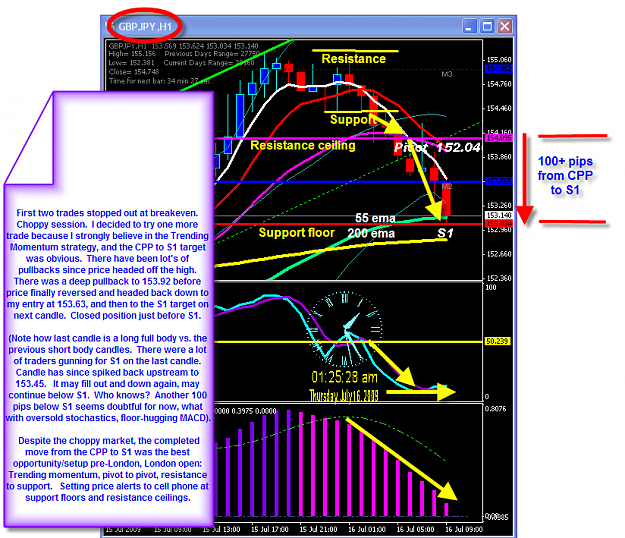Screen dimensions: 625x538
Task: Click the 16 Jul 05:00 time axis label
Action: pyautogui.click(x=415, y=530)
